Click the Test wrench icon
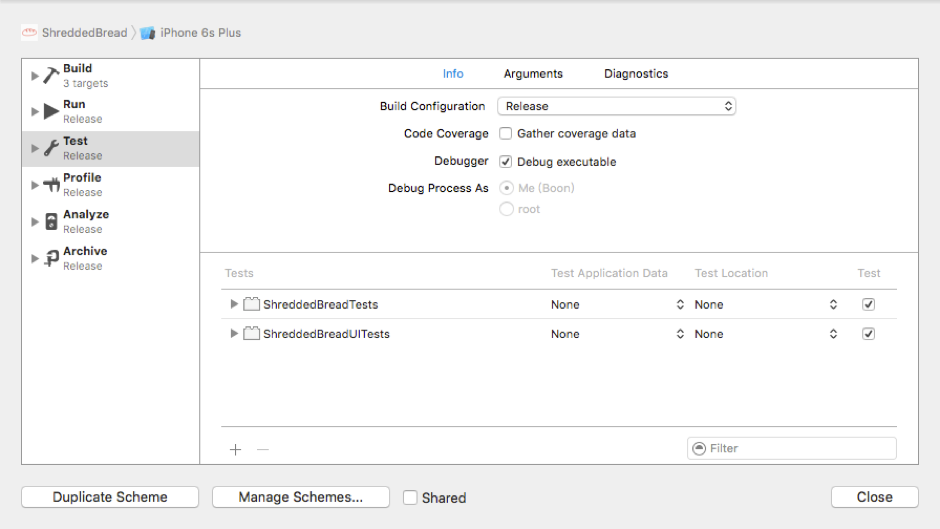The height and width of the screenshot is (529, 940). (x=51, y=148)
